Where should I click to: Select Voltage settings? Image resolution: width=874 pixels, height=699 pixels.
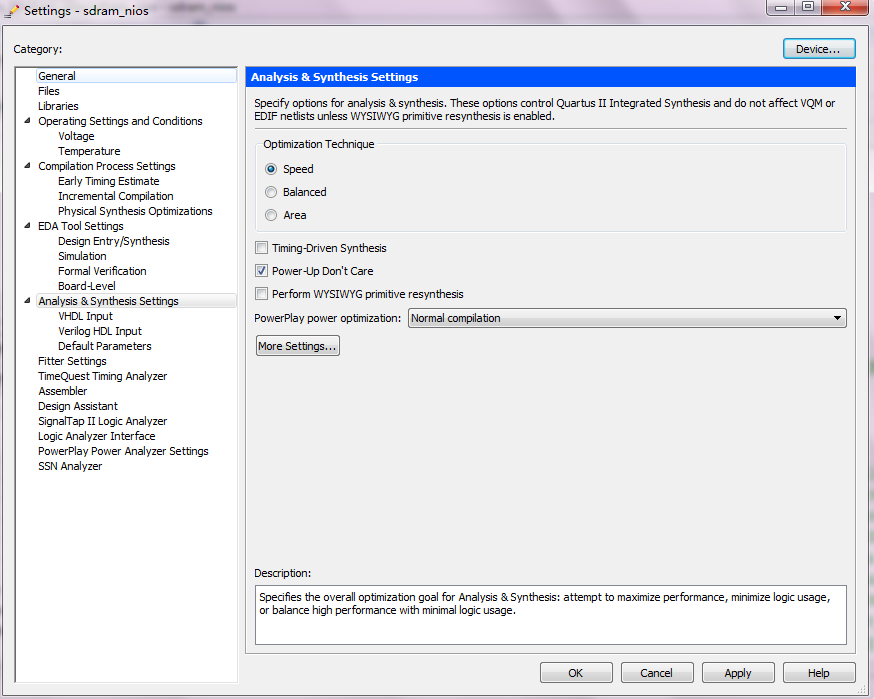point(76,136)
